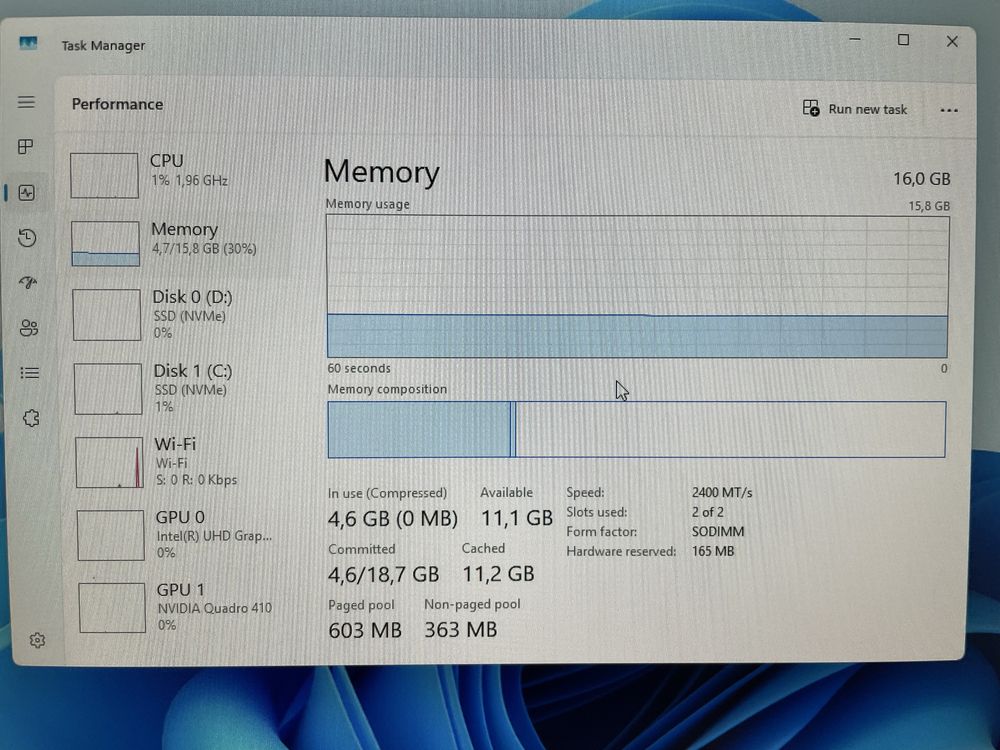Minimize the Task Manager window
Screen dimensions: 1000x750
855,40
